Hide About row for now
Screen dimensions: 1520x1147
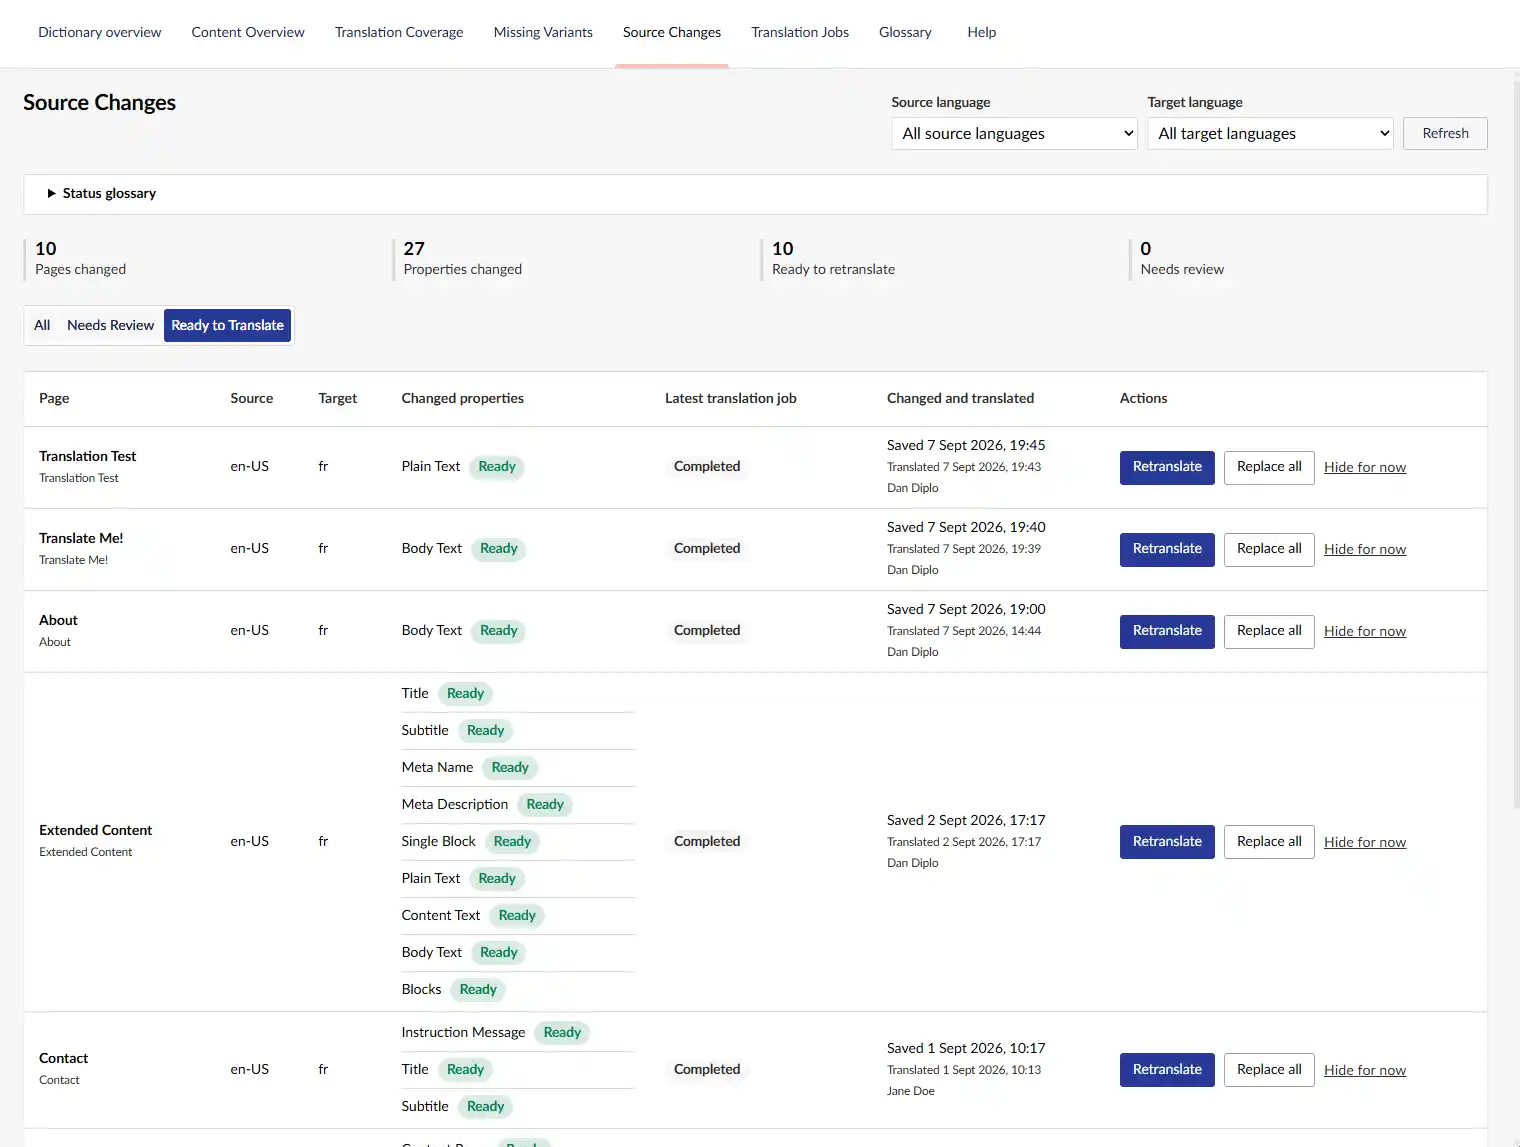click(1365, 631)
